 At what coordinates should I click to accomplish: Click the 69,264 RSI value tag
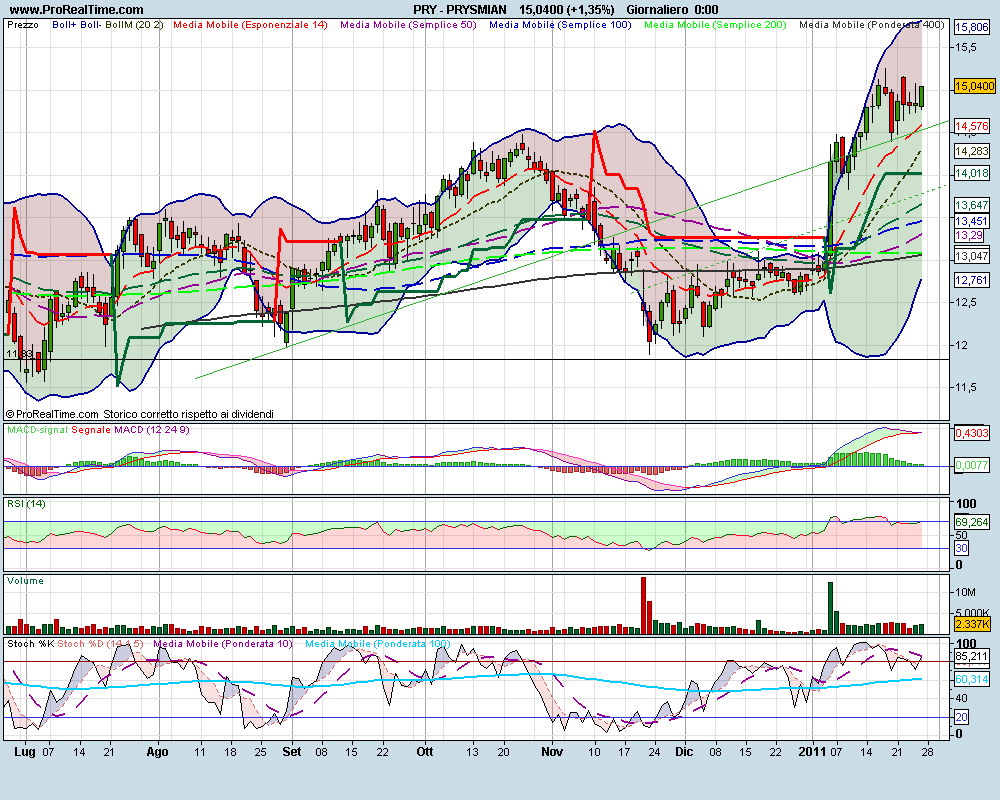(x=972, y=522)
